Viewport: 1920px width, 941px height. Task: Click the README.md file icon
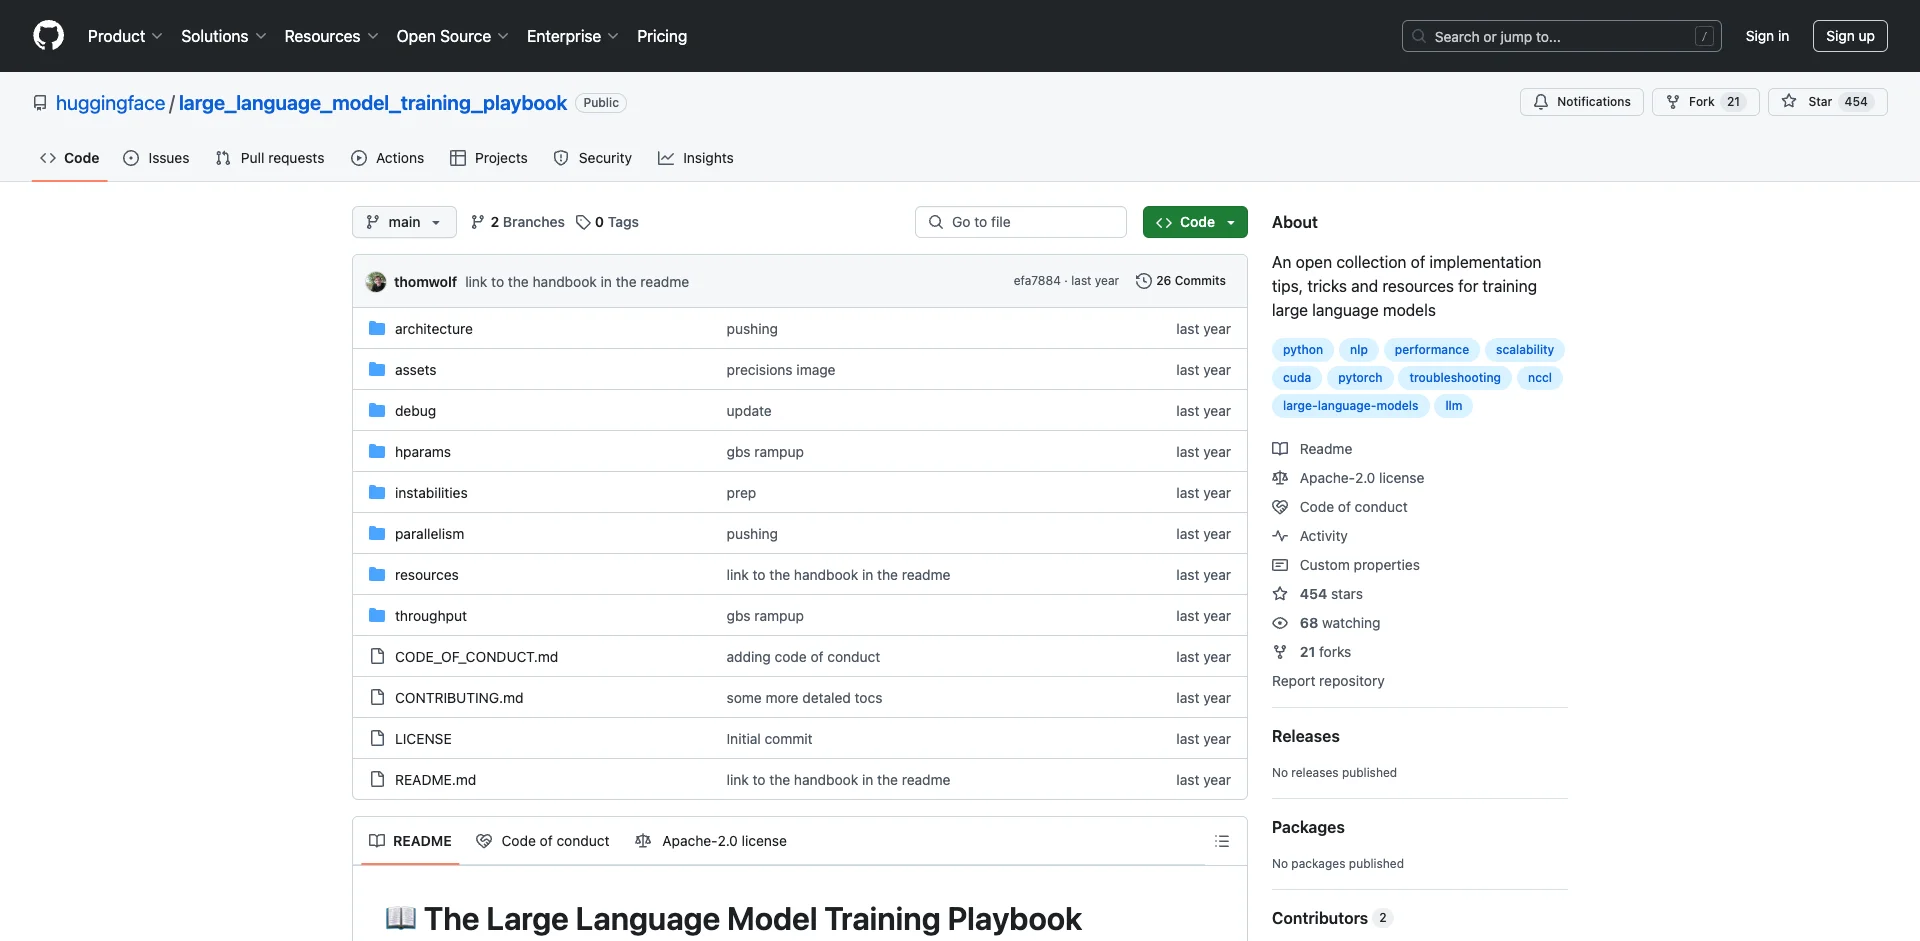377,780
